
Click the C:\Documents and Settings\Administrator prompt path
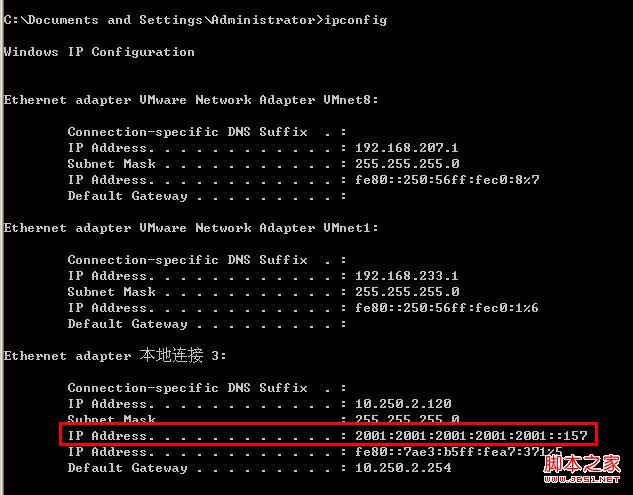(159, 20)
